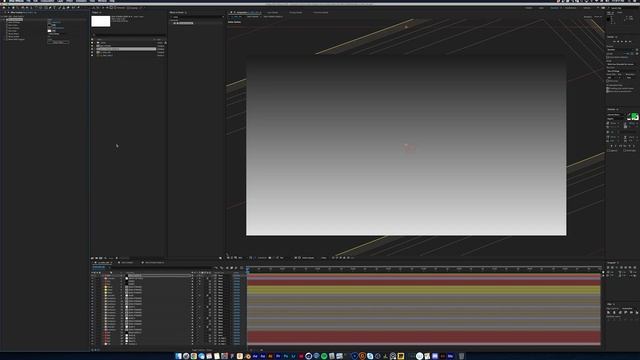The width and height of the screenshot is (640, 360).
Task: Click the Finder icon in the Dock
Action: [178, 356]
